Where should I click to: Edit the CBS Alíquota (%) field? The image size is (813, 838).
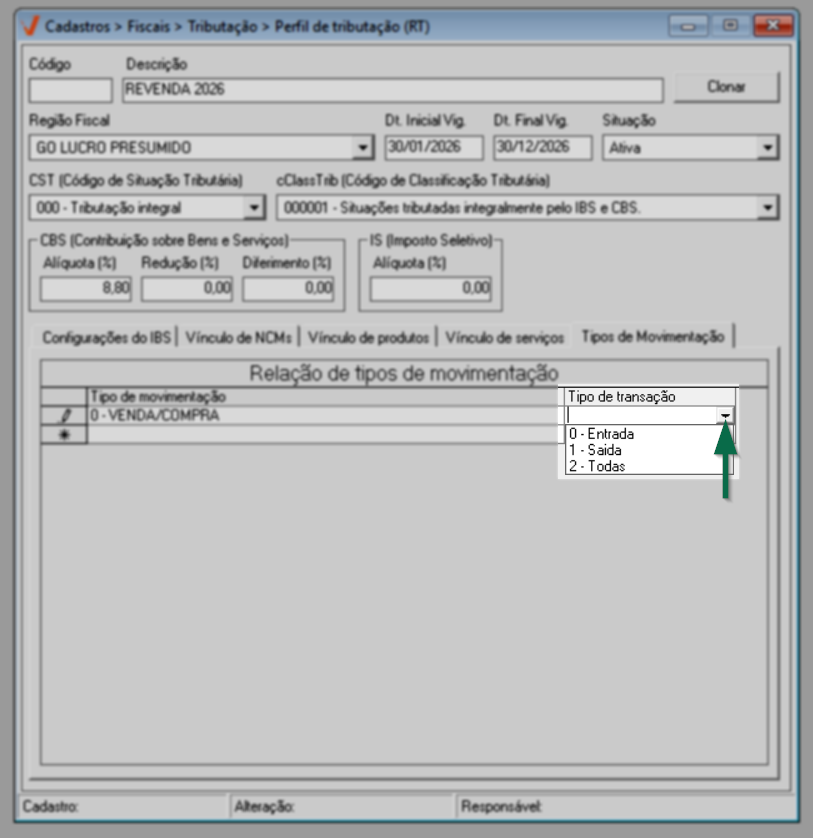[x=86, y=289]
